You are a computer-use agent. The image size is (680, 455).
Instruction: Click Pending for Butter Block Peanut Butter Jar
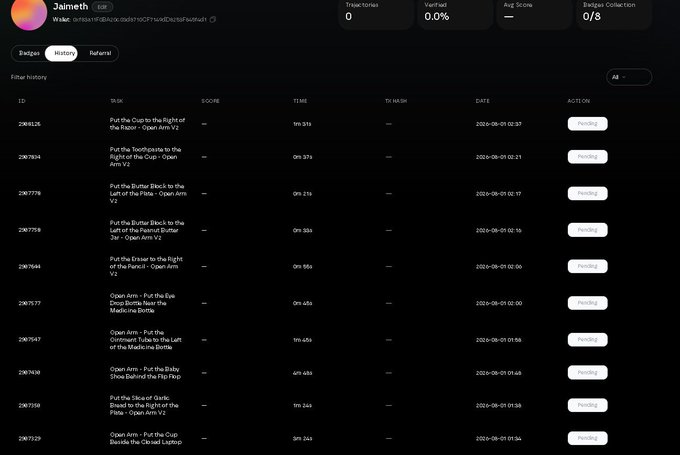587,230
